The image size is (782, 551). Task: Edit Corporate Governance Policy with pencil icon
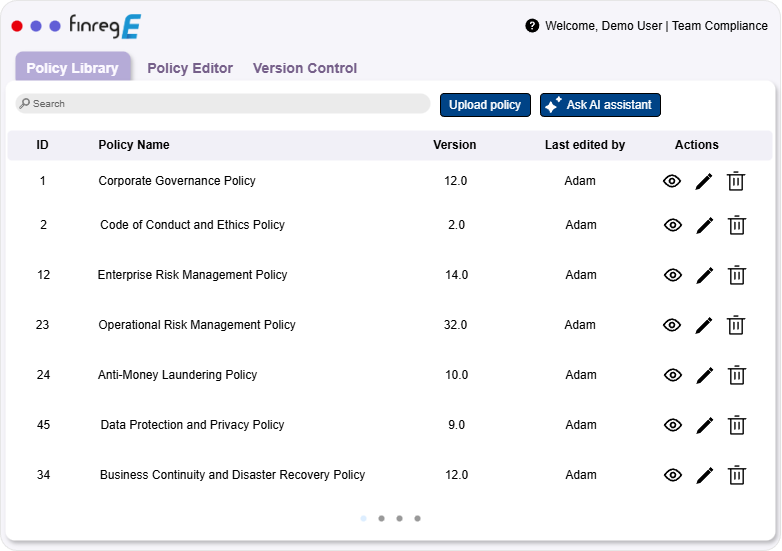coord(704,182)
